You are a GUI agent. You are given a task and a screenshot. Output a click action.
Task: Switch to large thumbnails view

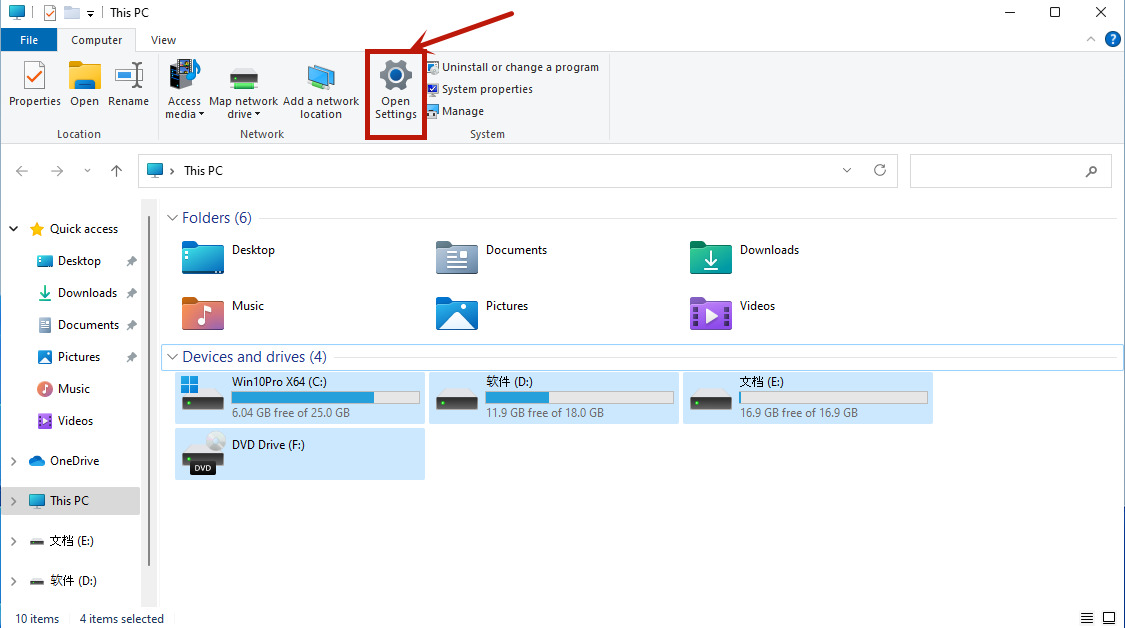tap(1109, 617)
